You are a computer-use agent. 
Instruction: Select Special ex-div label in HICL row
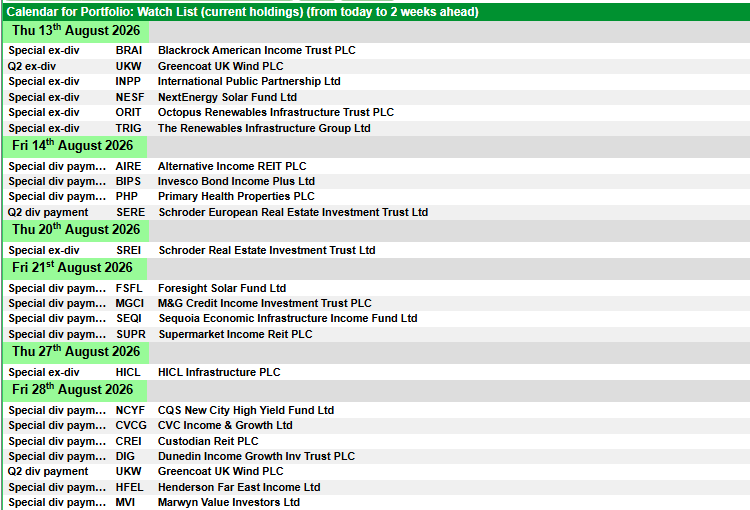(x=44, y=373)
